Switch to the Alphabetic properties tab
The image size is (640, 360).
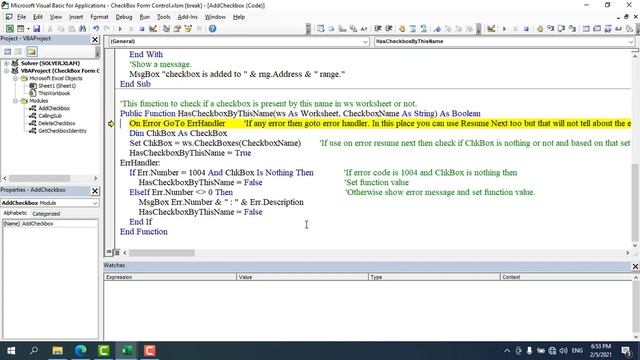15,213
